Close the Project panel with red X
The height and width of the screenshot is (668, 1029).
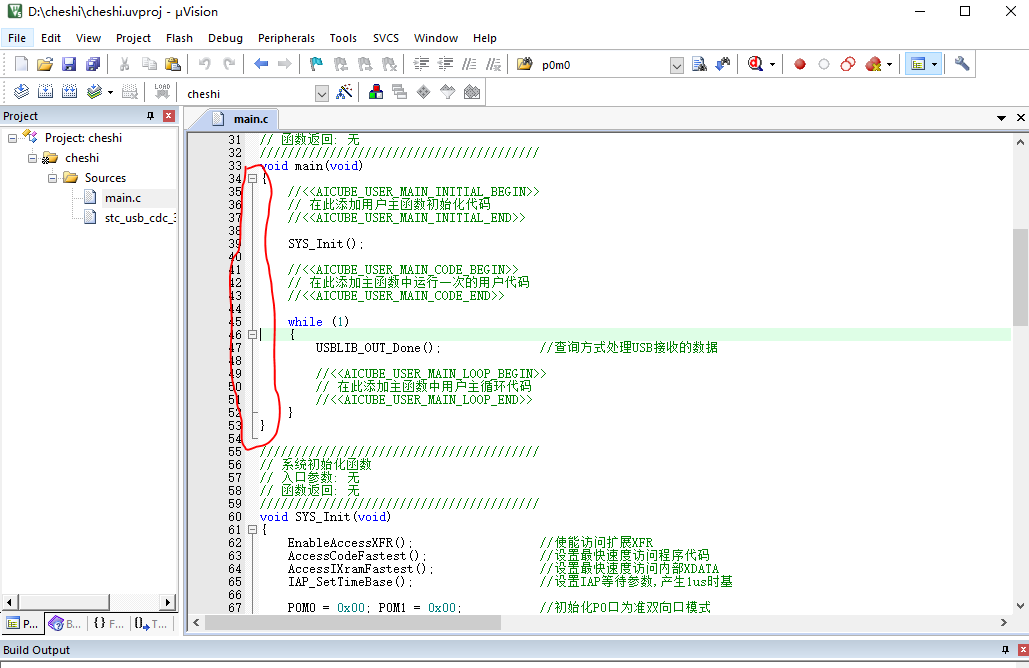pyautogui.click(x=169, y=116)
